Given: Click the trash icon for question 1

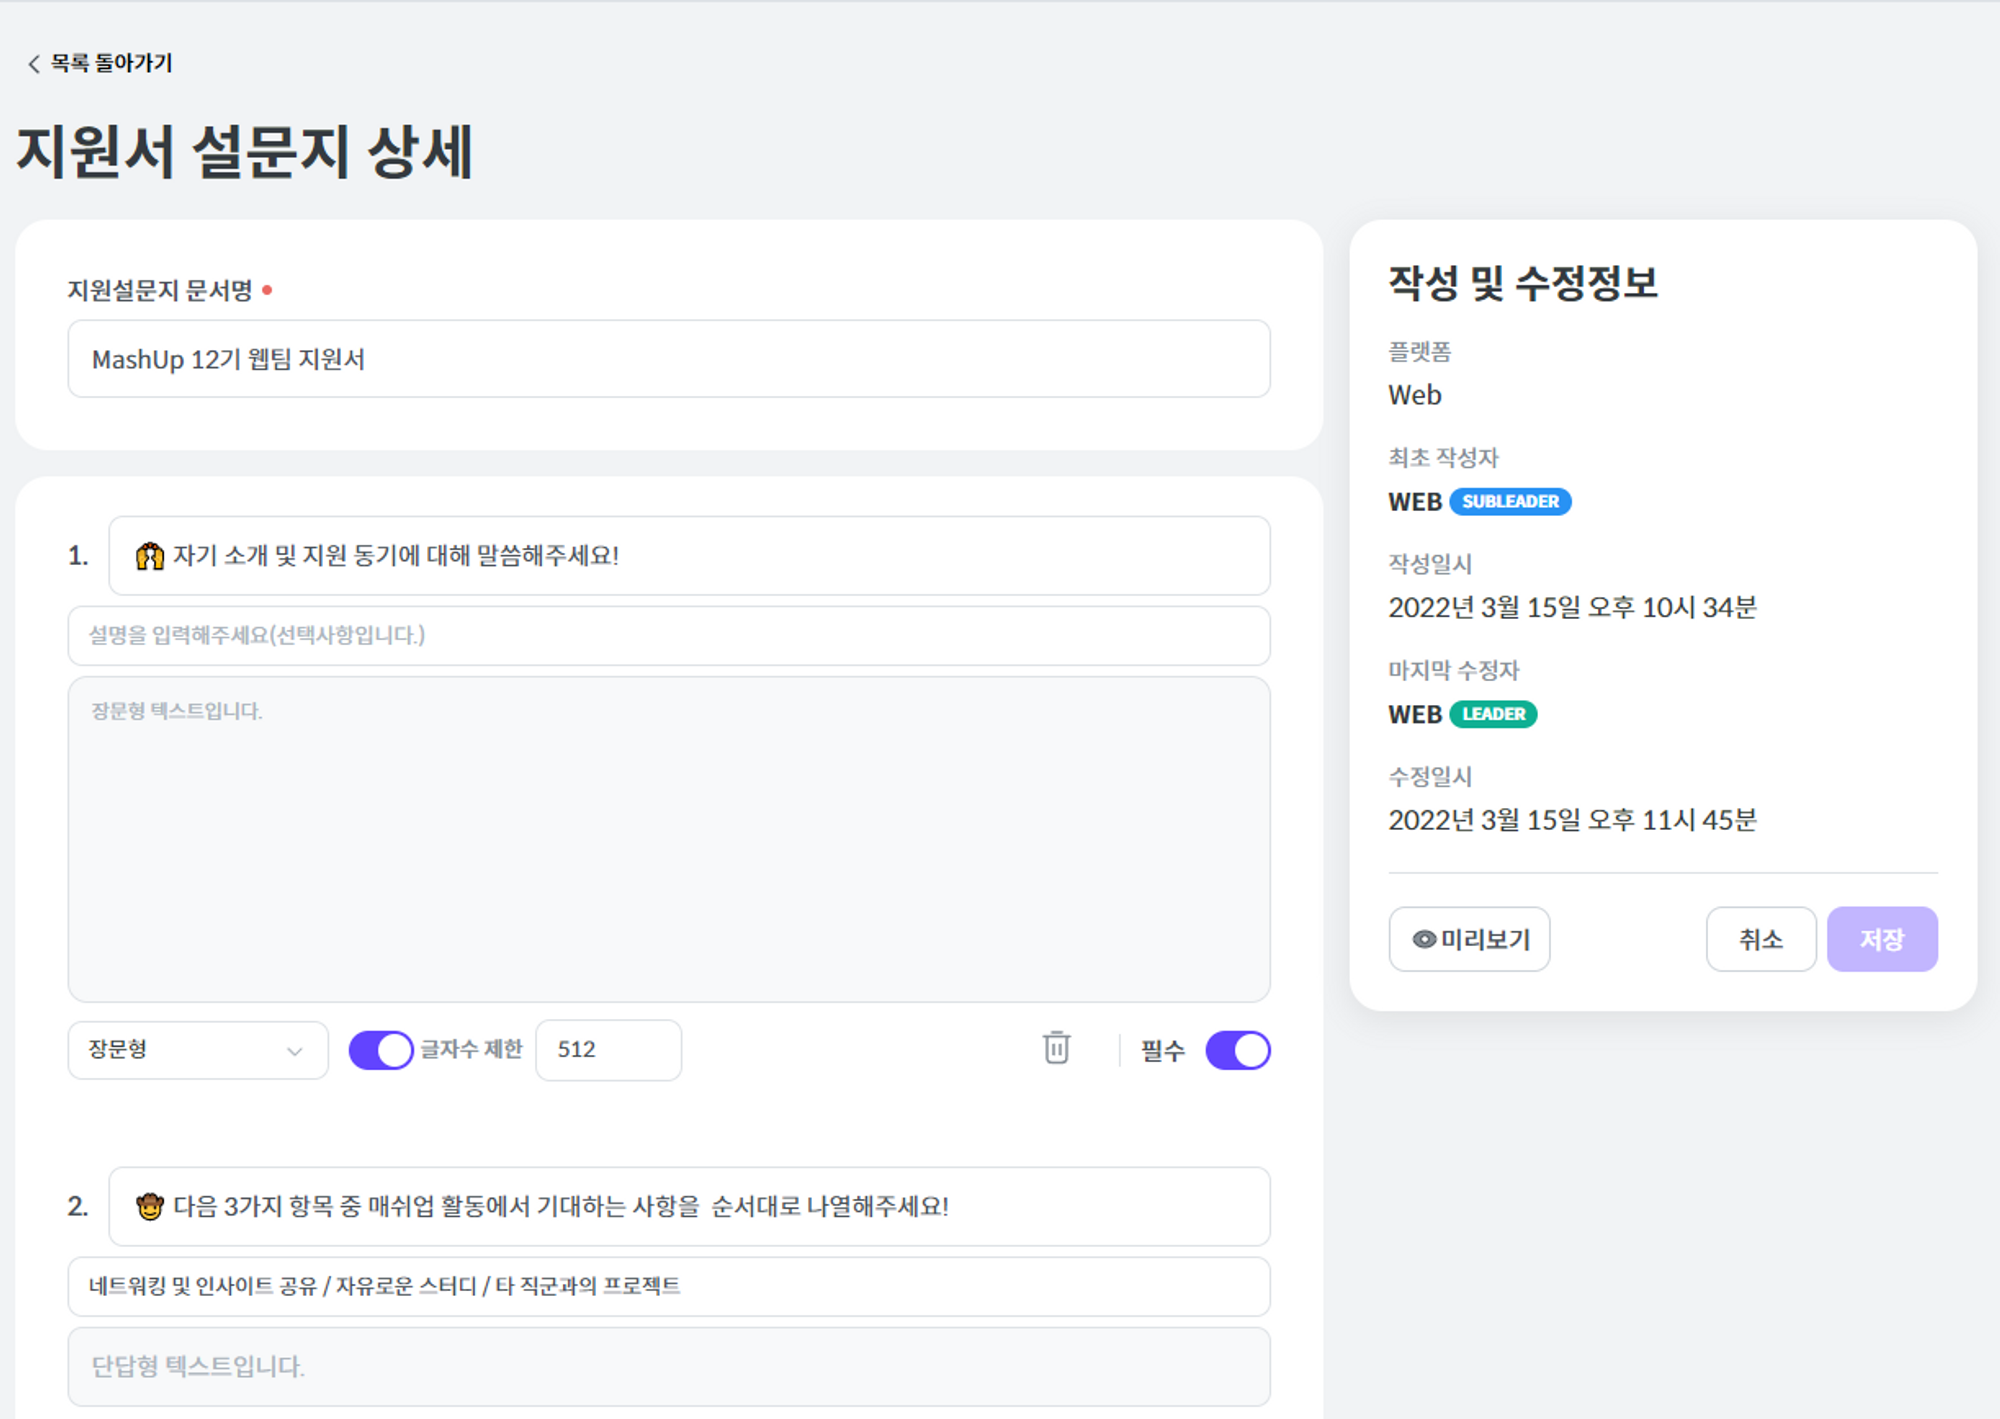Looking at the screenshot, I should (x=1056, y=1048).
